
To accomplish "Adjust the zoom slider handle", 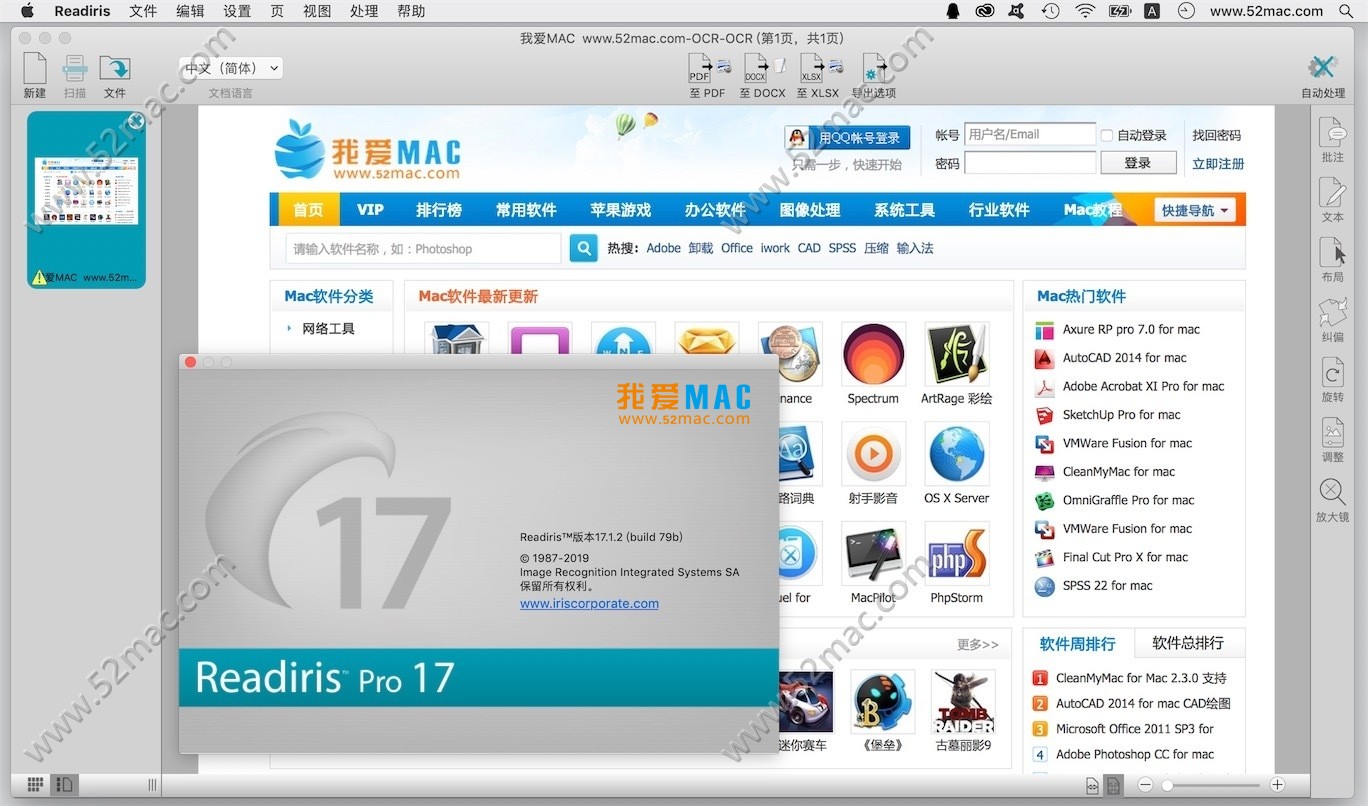I will (x=1166, y=785).
